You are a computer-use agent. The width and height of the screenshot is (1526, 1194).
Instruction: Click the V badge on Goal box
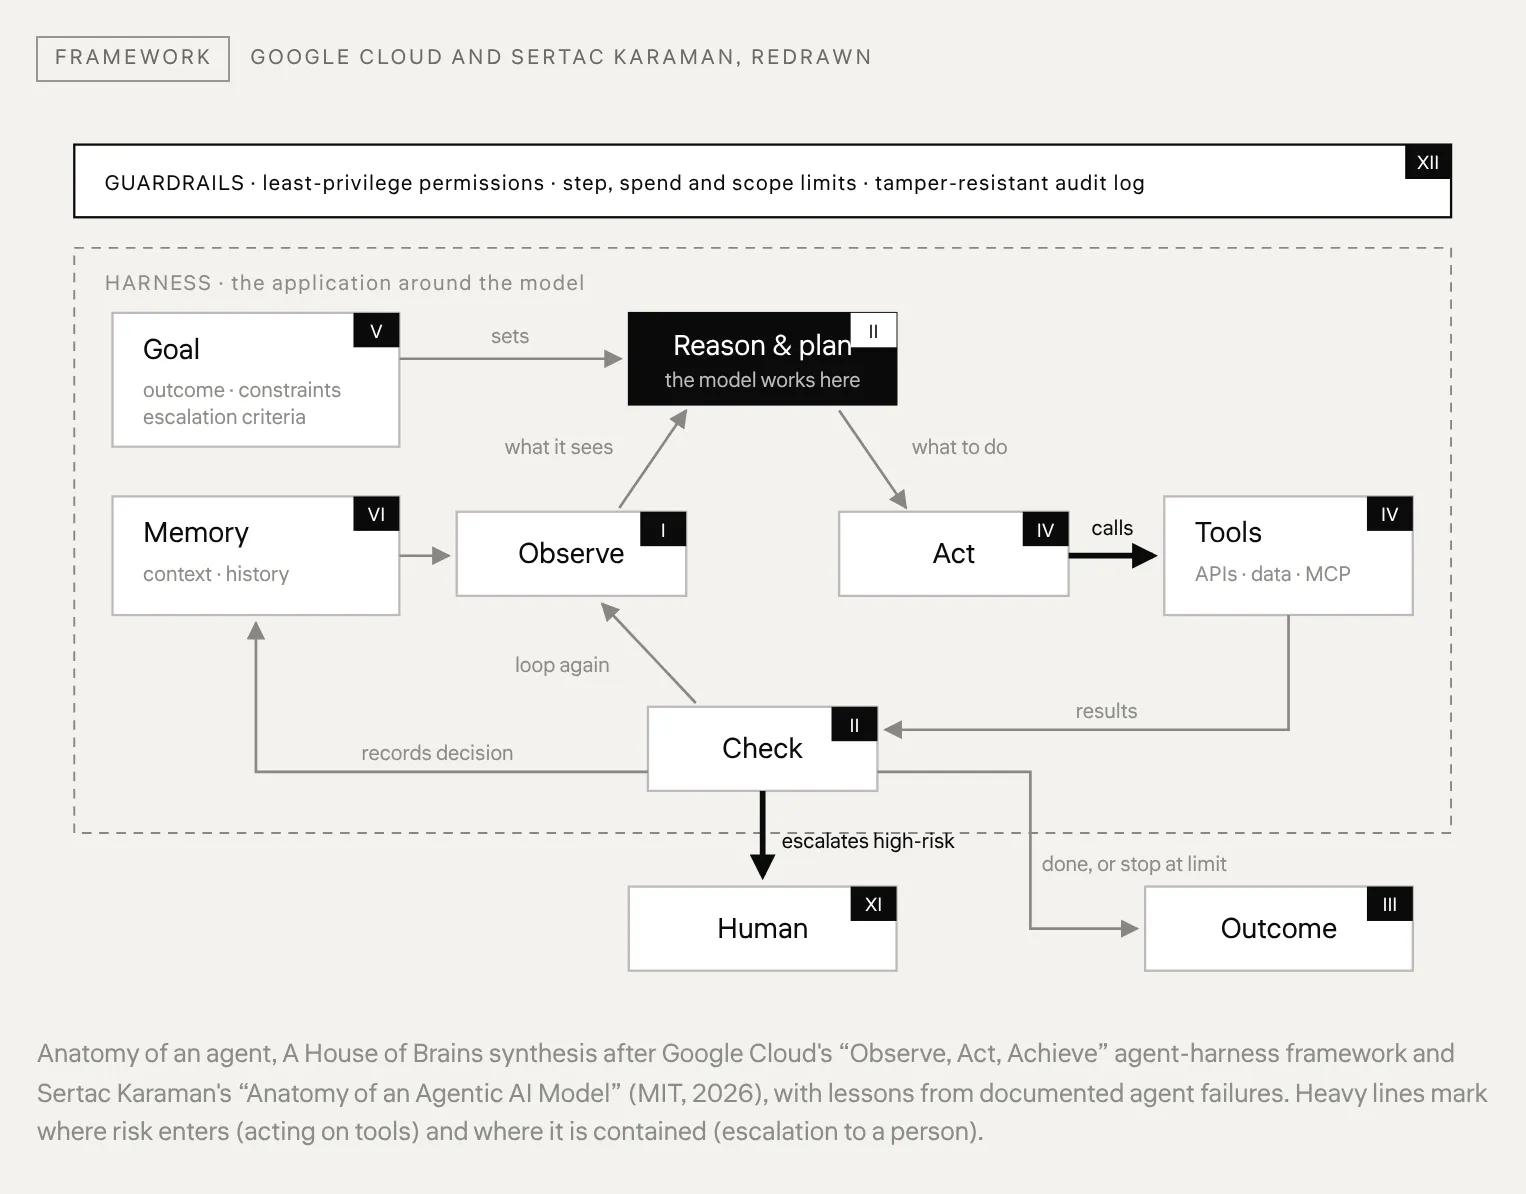click(x=376, y=331)
